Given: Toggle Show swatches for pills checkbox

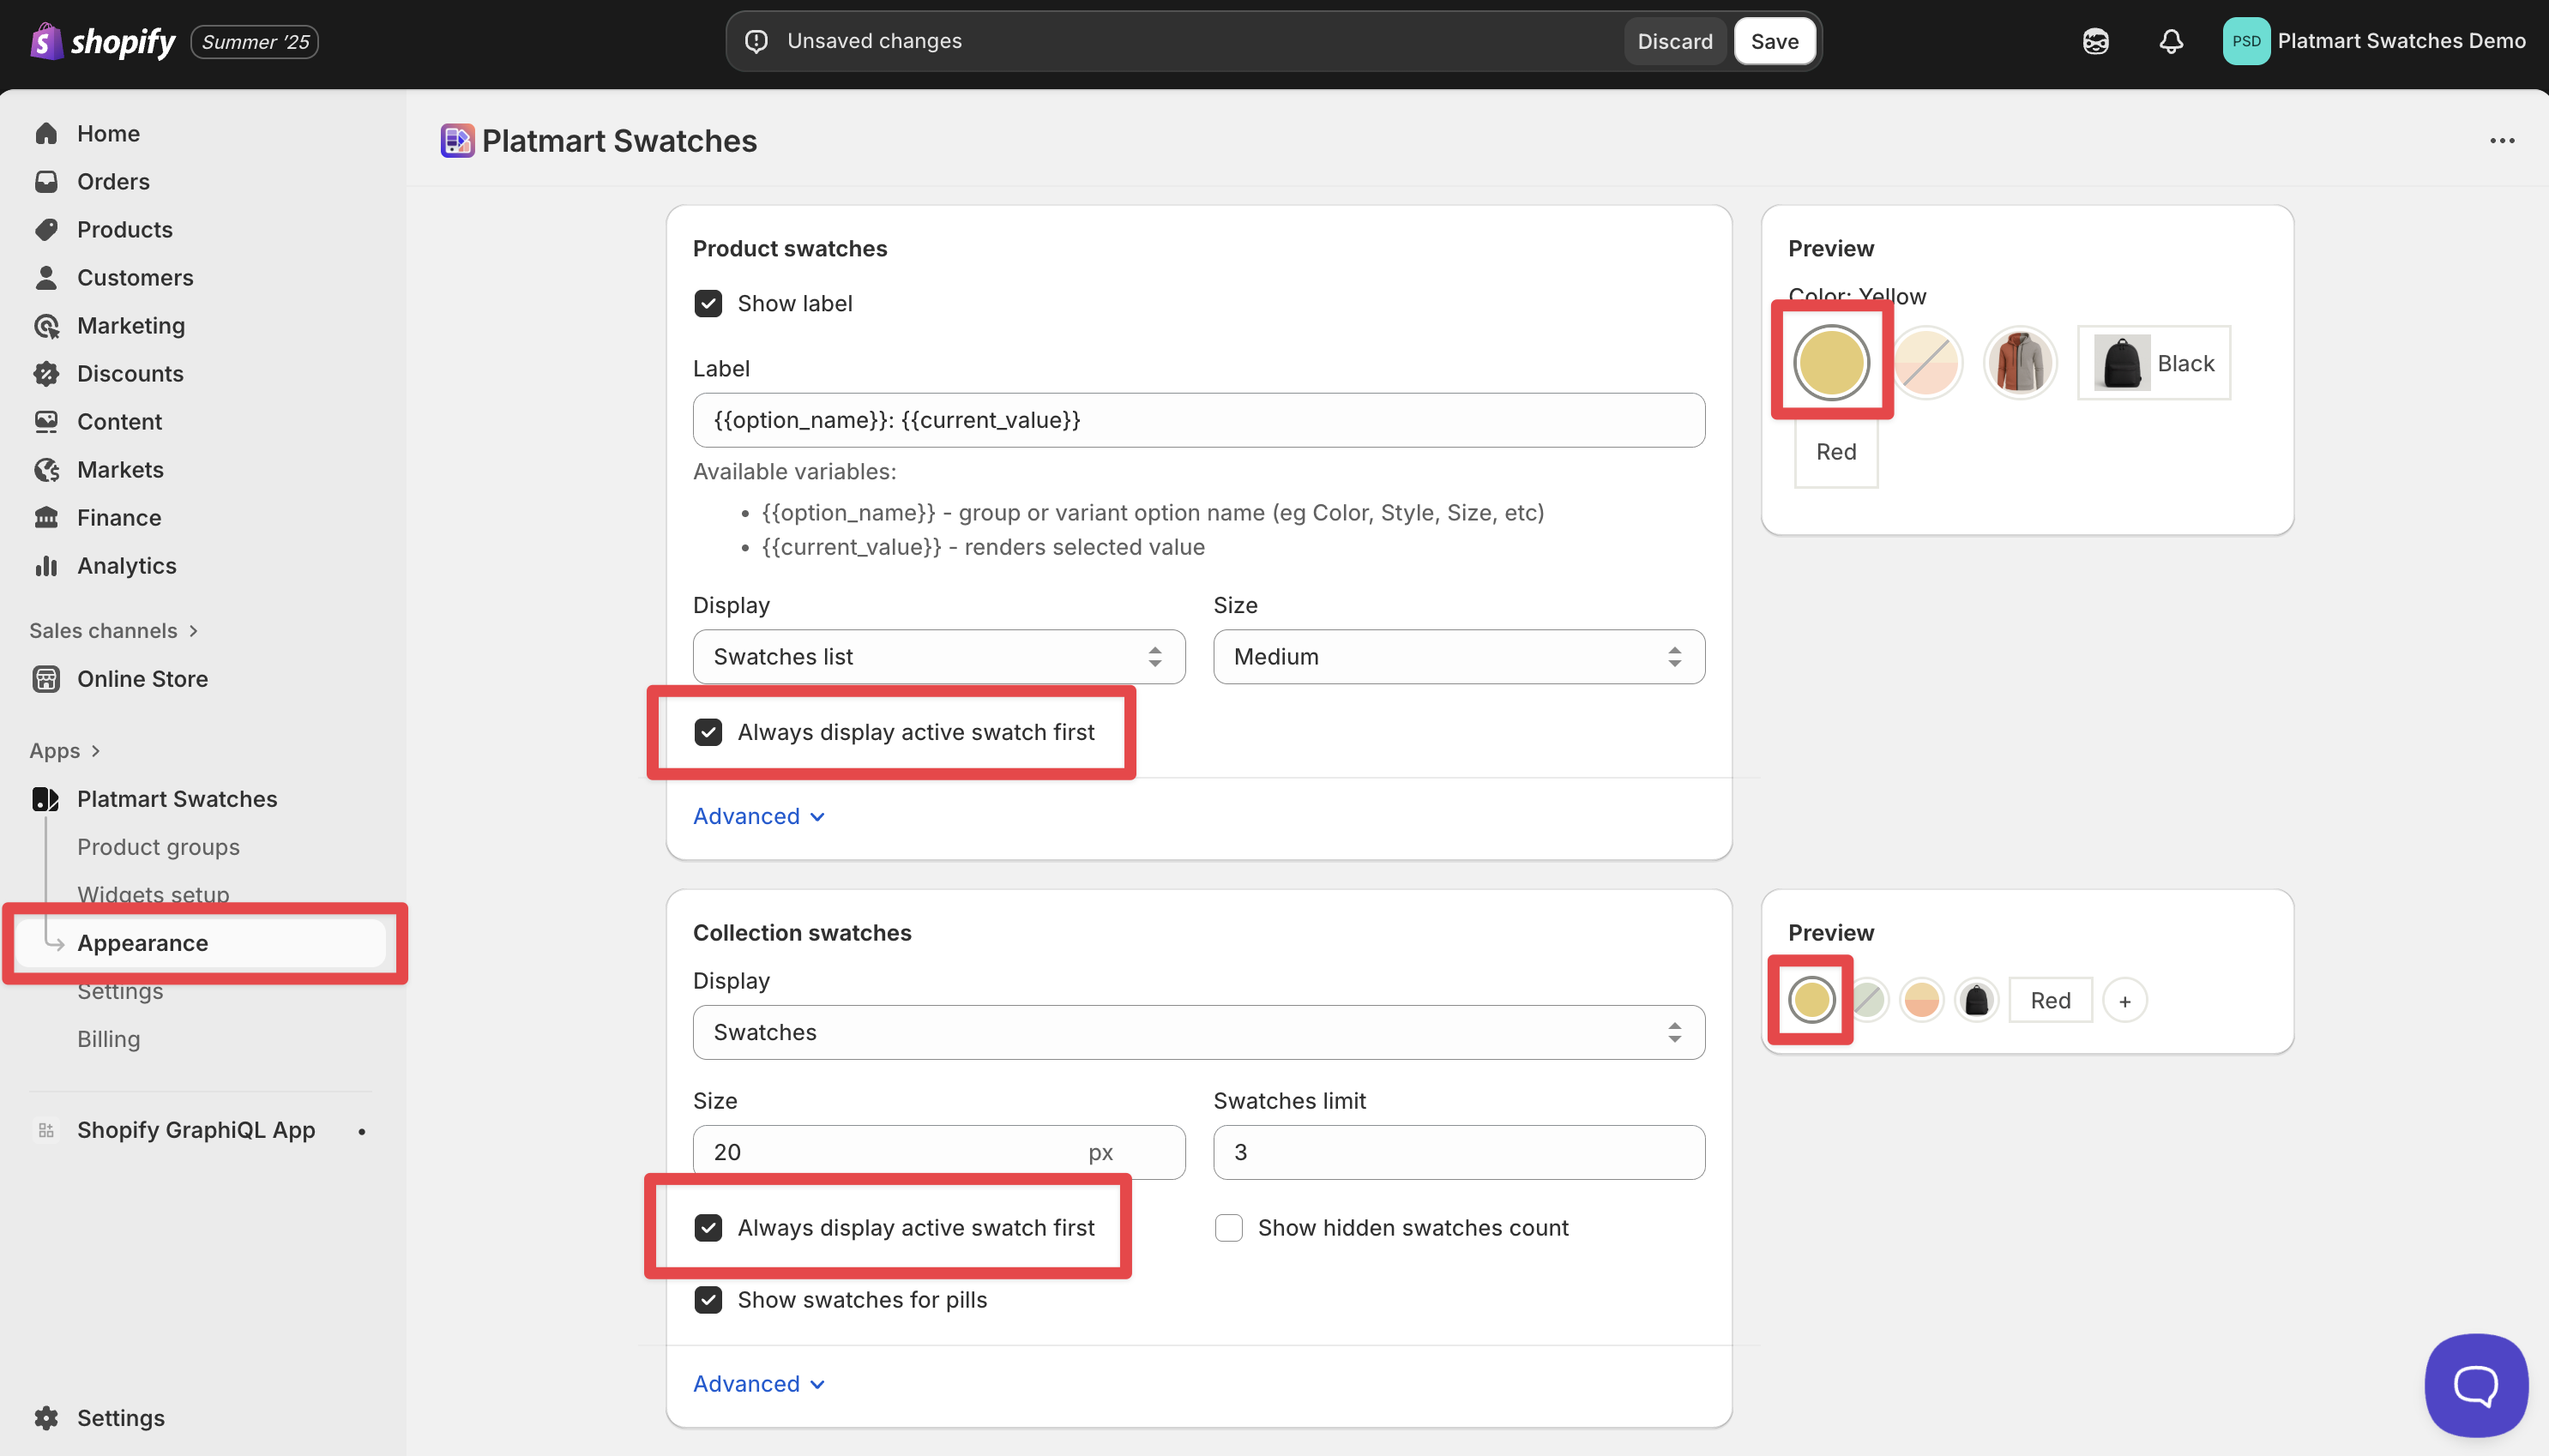Looking at the screenshot, I should pos(708,1299).
